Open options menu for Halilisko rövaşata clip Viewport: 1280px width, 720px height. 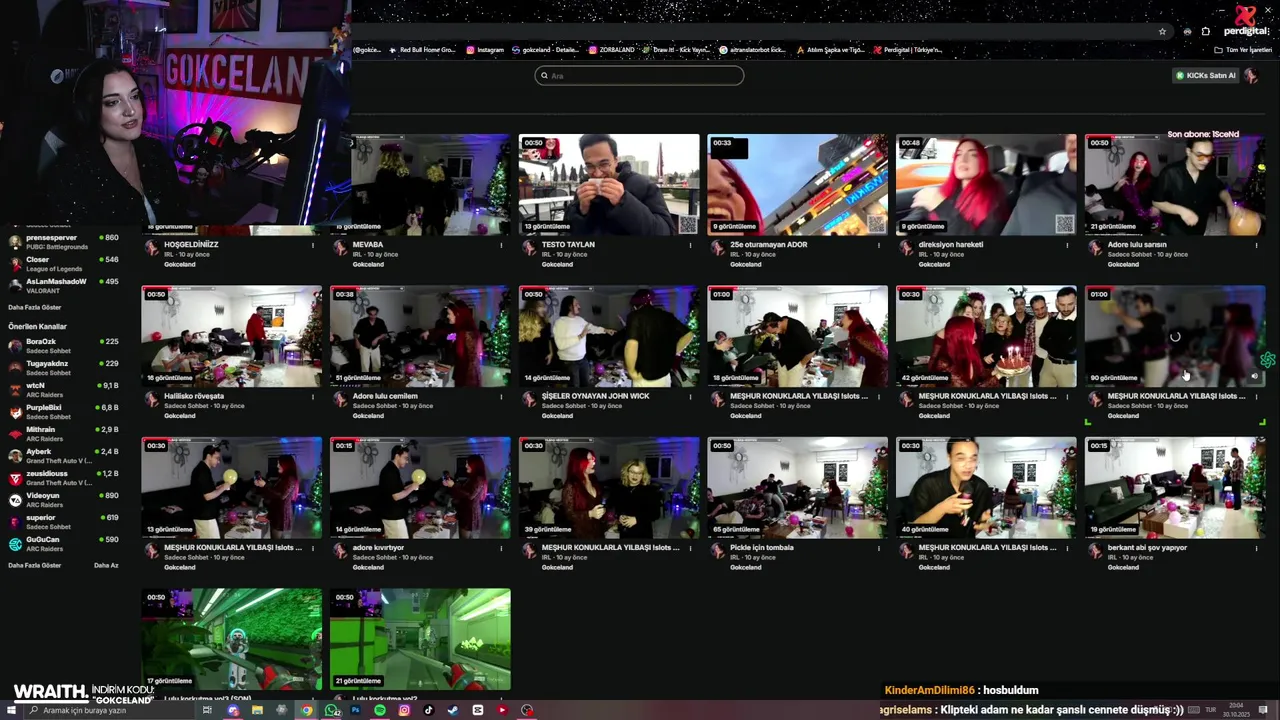313,396
